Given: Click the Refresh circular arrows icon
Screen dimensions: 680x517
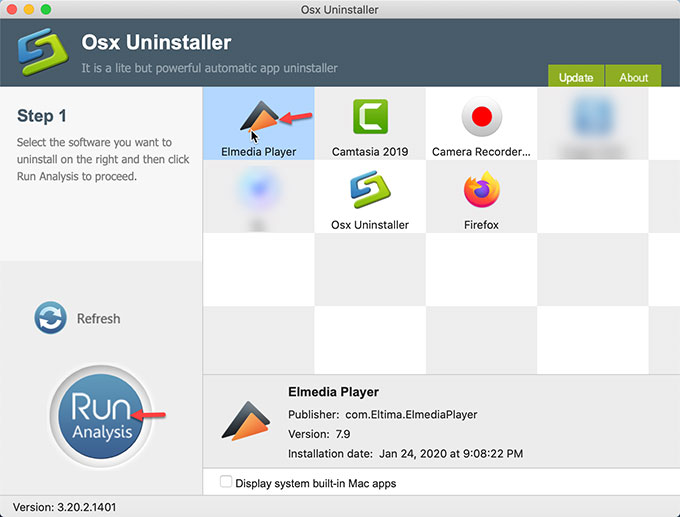Looking at the screenshot, I should point(50,318).
